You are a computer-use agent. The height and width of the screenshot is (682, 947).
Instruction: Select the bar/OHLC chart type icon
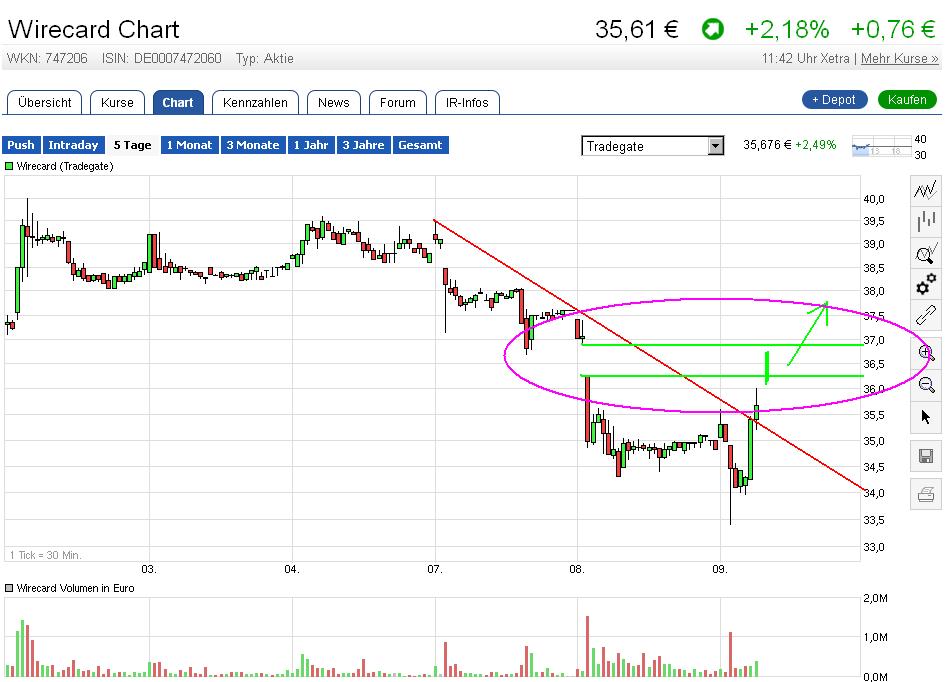pos(925,221)
